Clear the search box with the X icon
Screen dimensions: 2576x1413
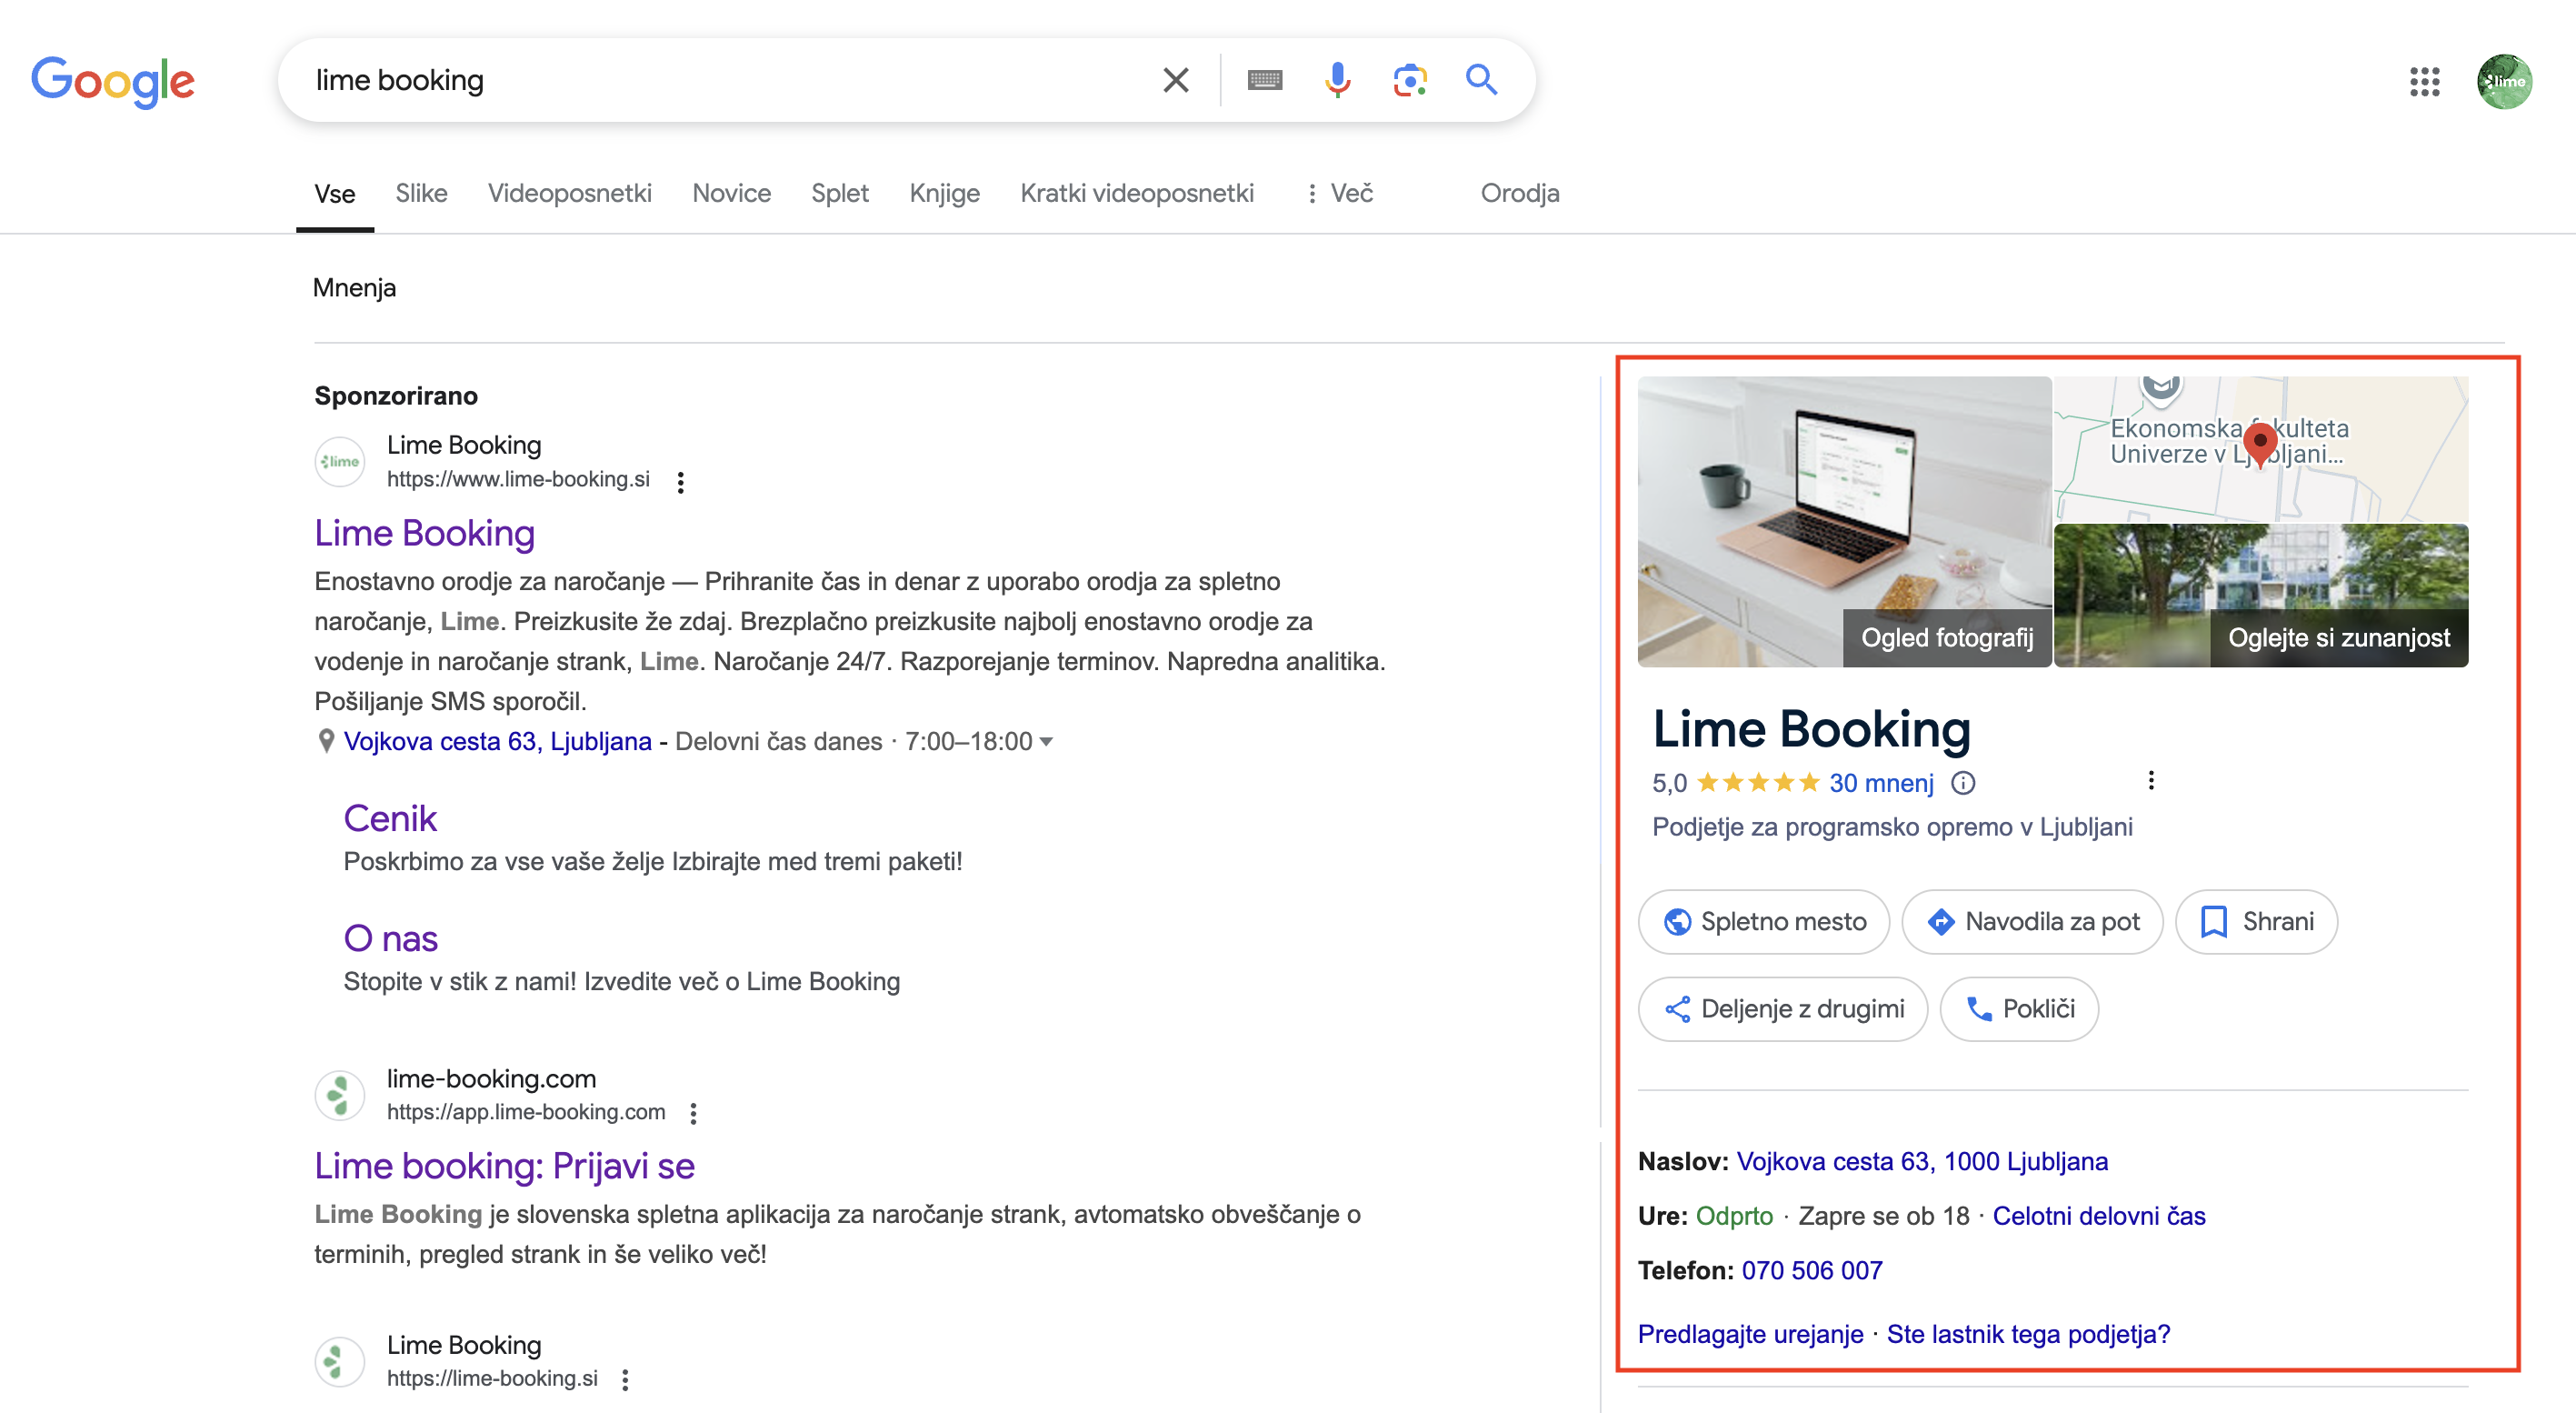coord(1175,80)
